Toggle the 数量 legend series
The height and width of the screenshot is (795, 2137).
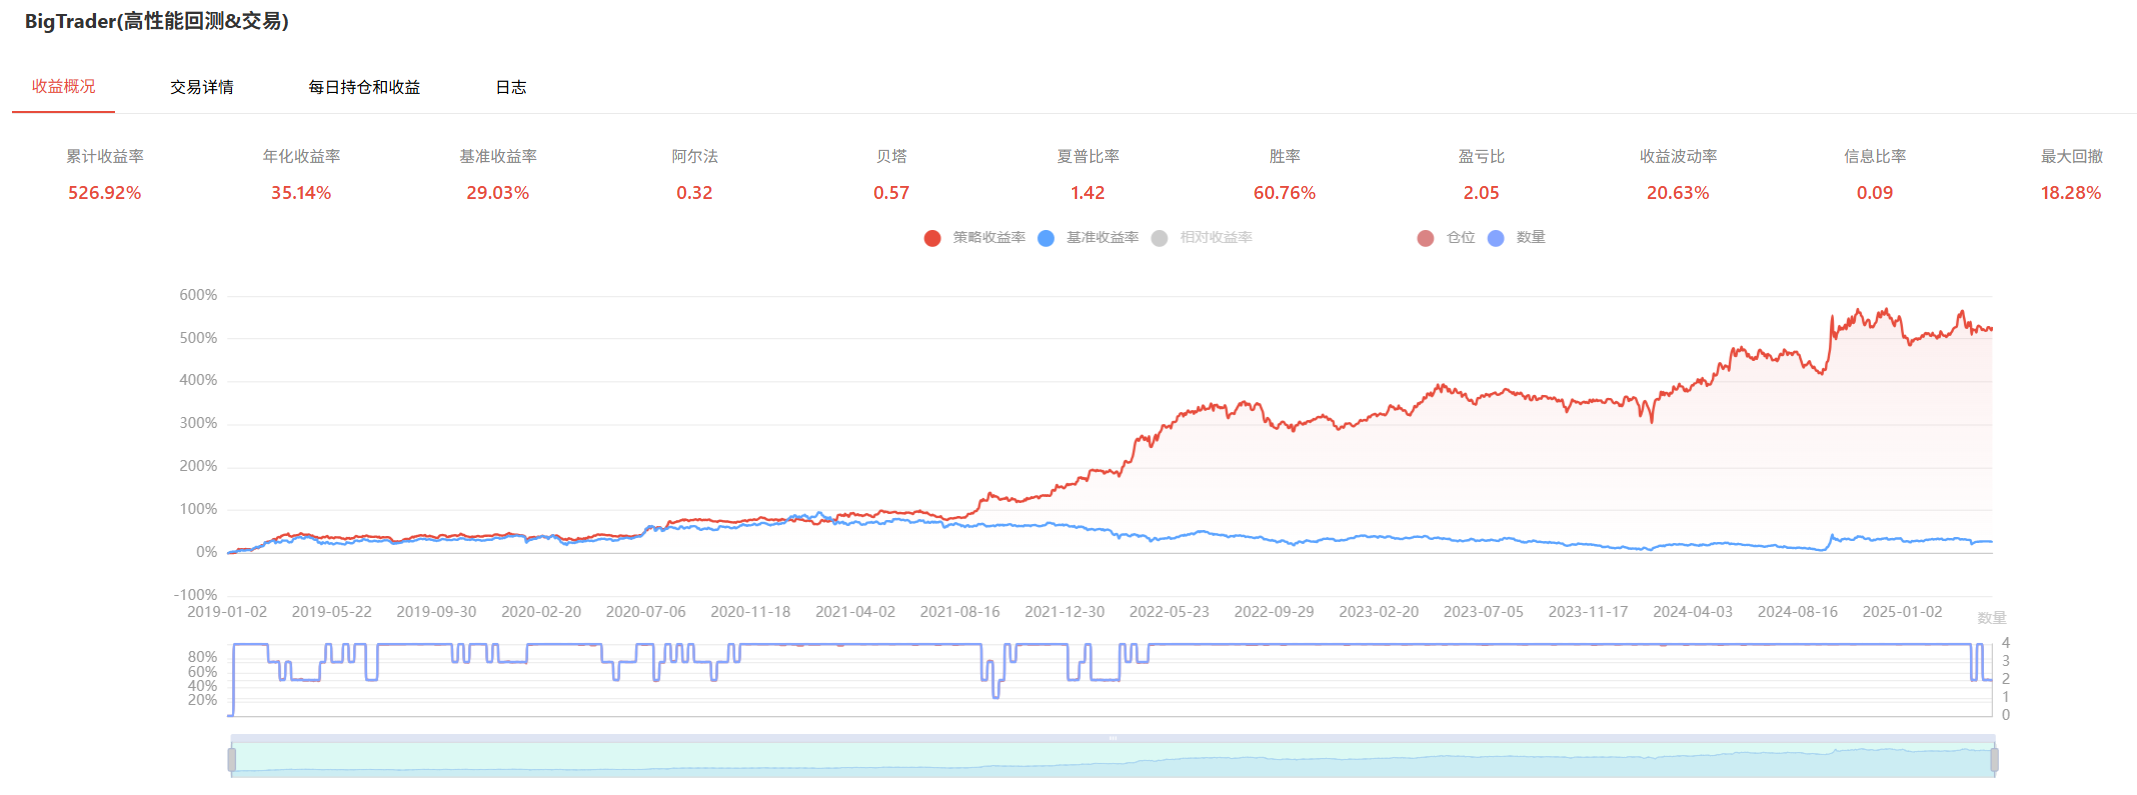pyautogui.click(x=1517, y=238)
